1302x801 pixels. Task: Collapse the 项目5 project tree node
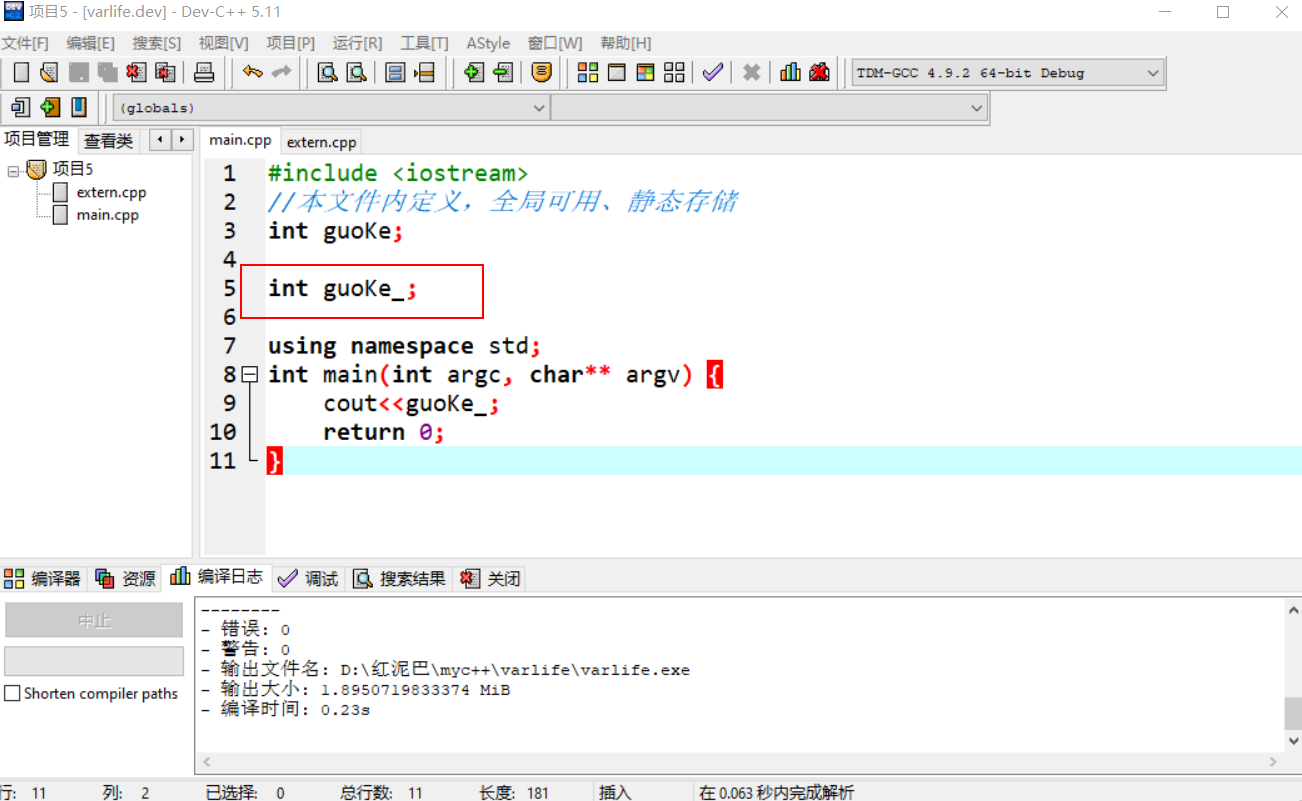[x=13, y=171]
